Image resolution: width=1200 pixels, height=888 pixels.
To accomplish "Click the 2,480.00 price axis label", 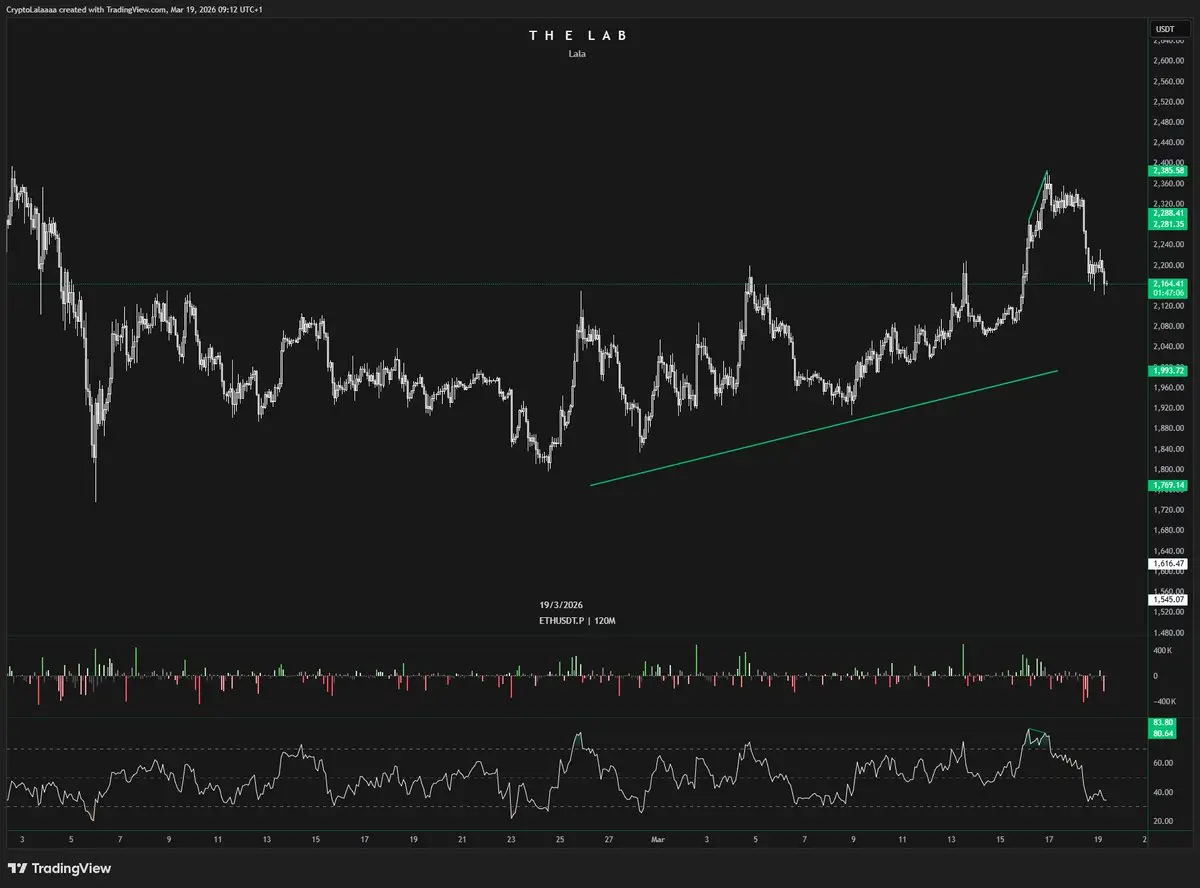I will point(1170,122).
